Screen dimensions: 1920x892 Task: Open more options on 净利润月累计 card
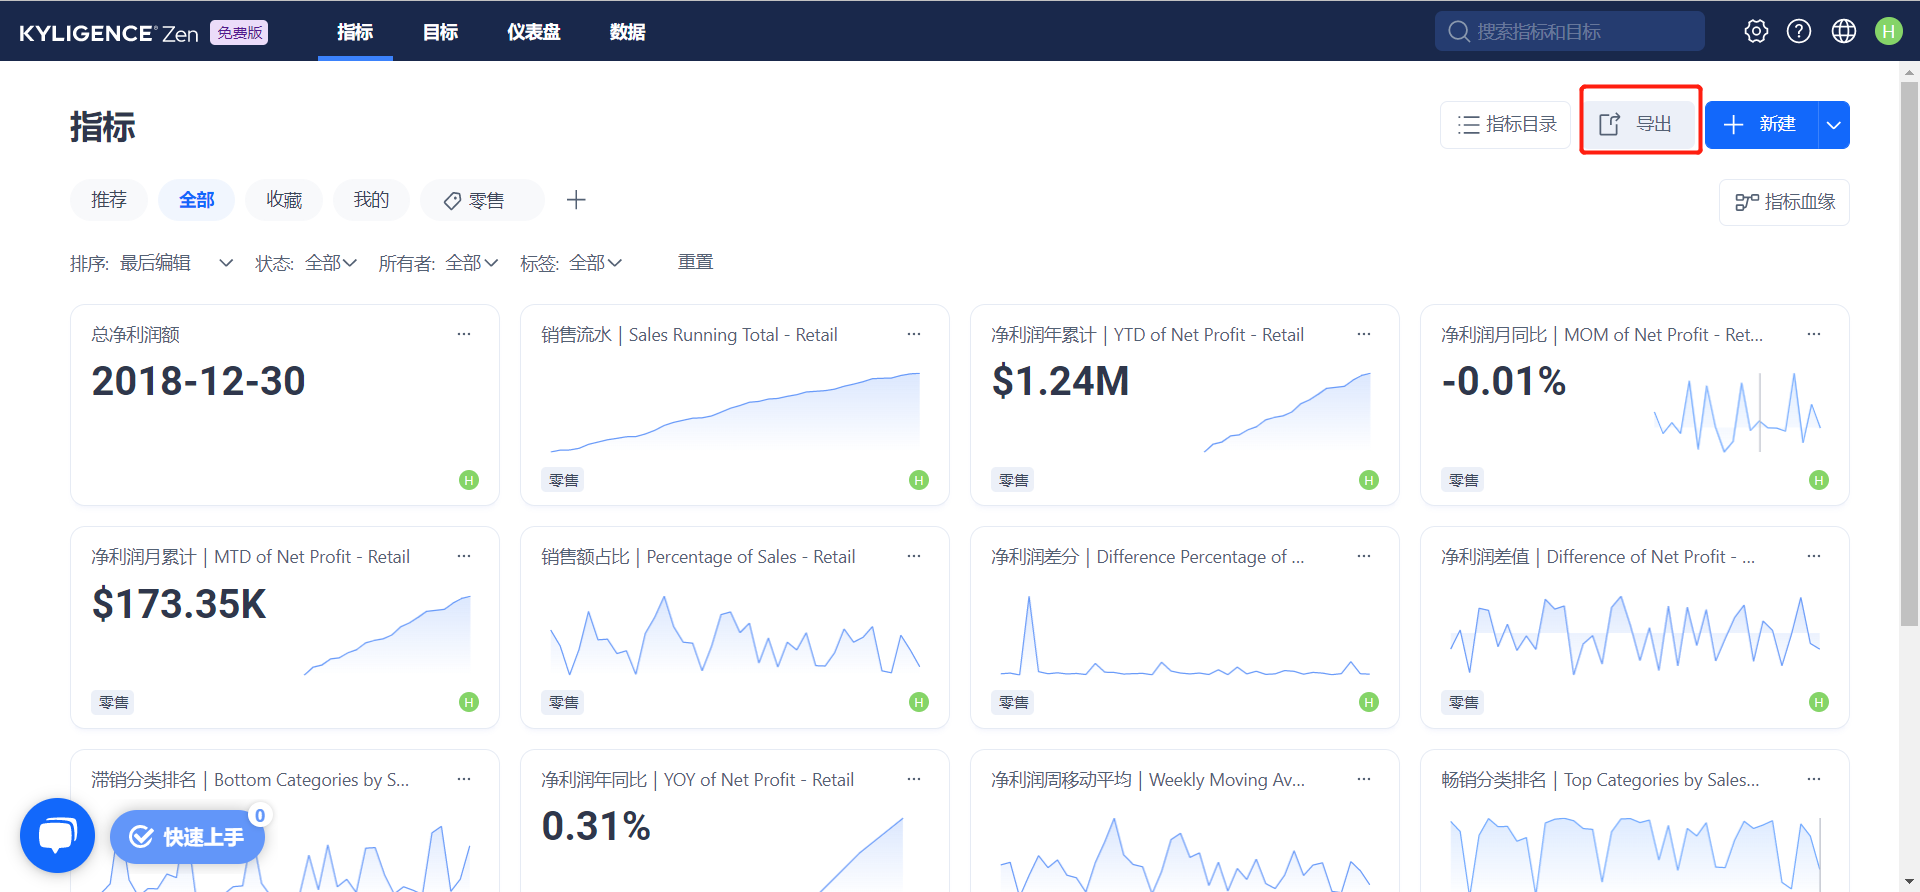coord(464,556)
